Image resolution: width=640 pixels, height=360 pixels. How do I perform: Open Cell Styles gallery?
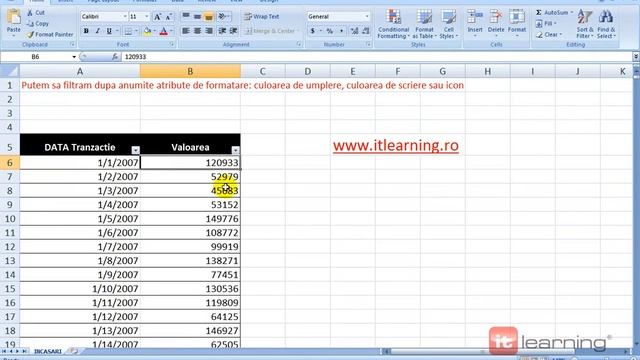(449, 24)
